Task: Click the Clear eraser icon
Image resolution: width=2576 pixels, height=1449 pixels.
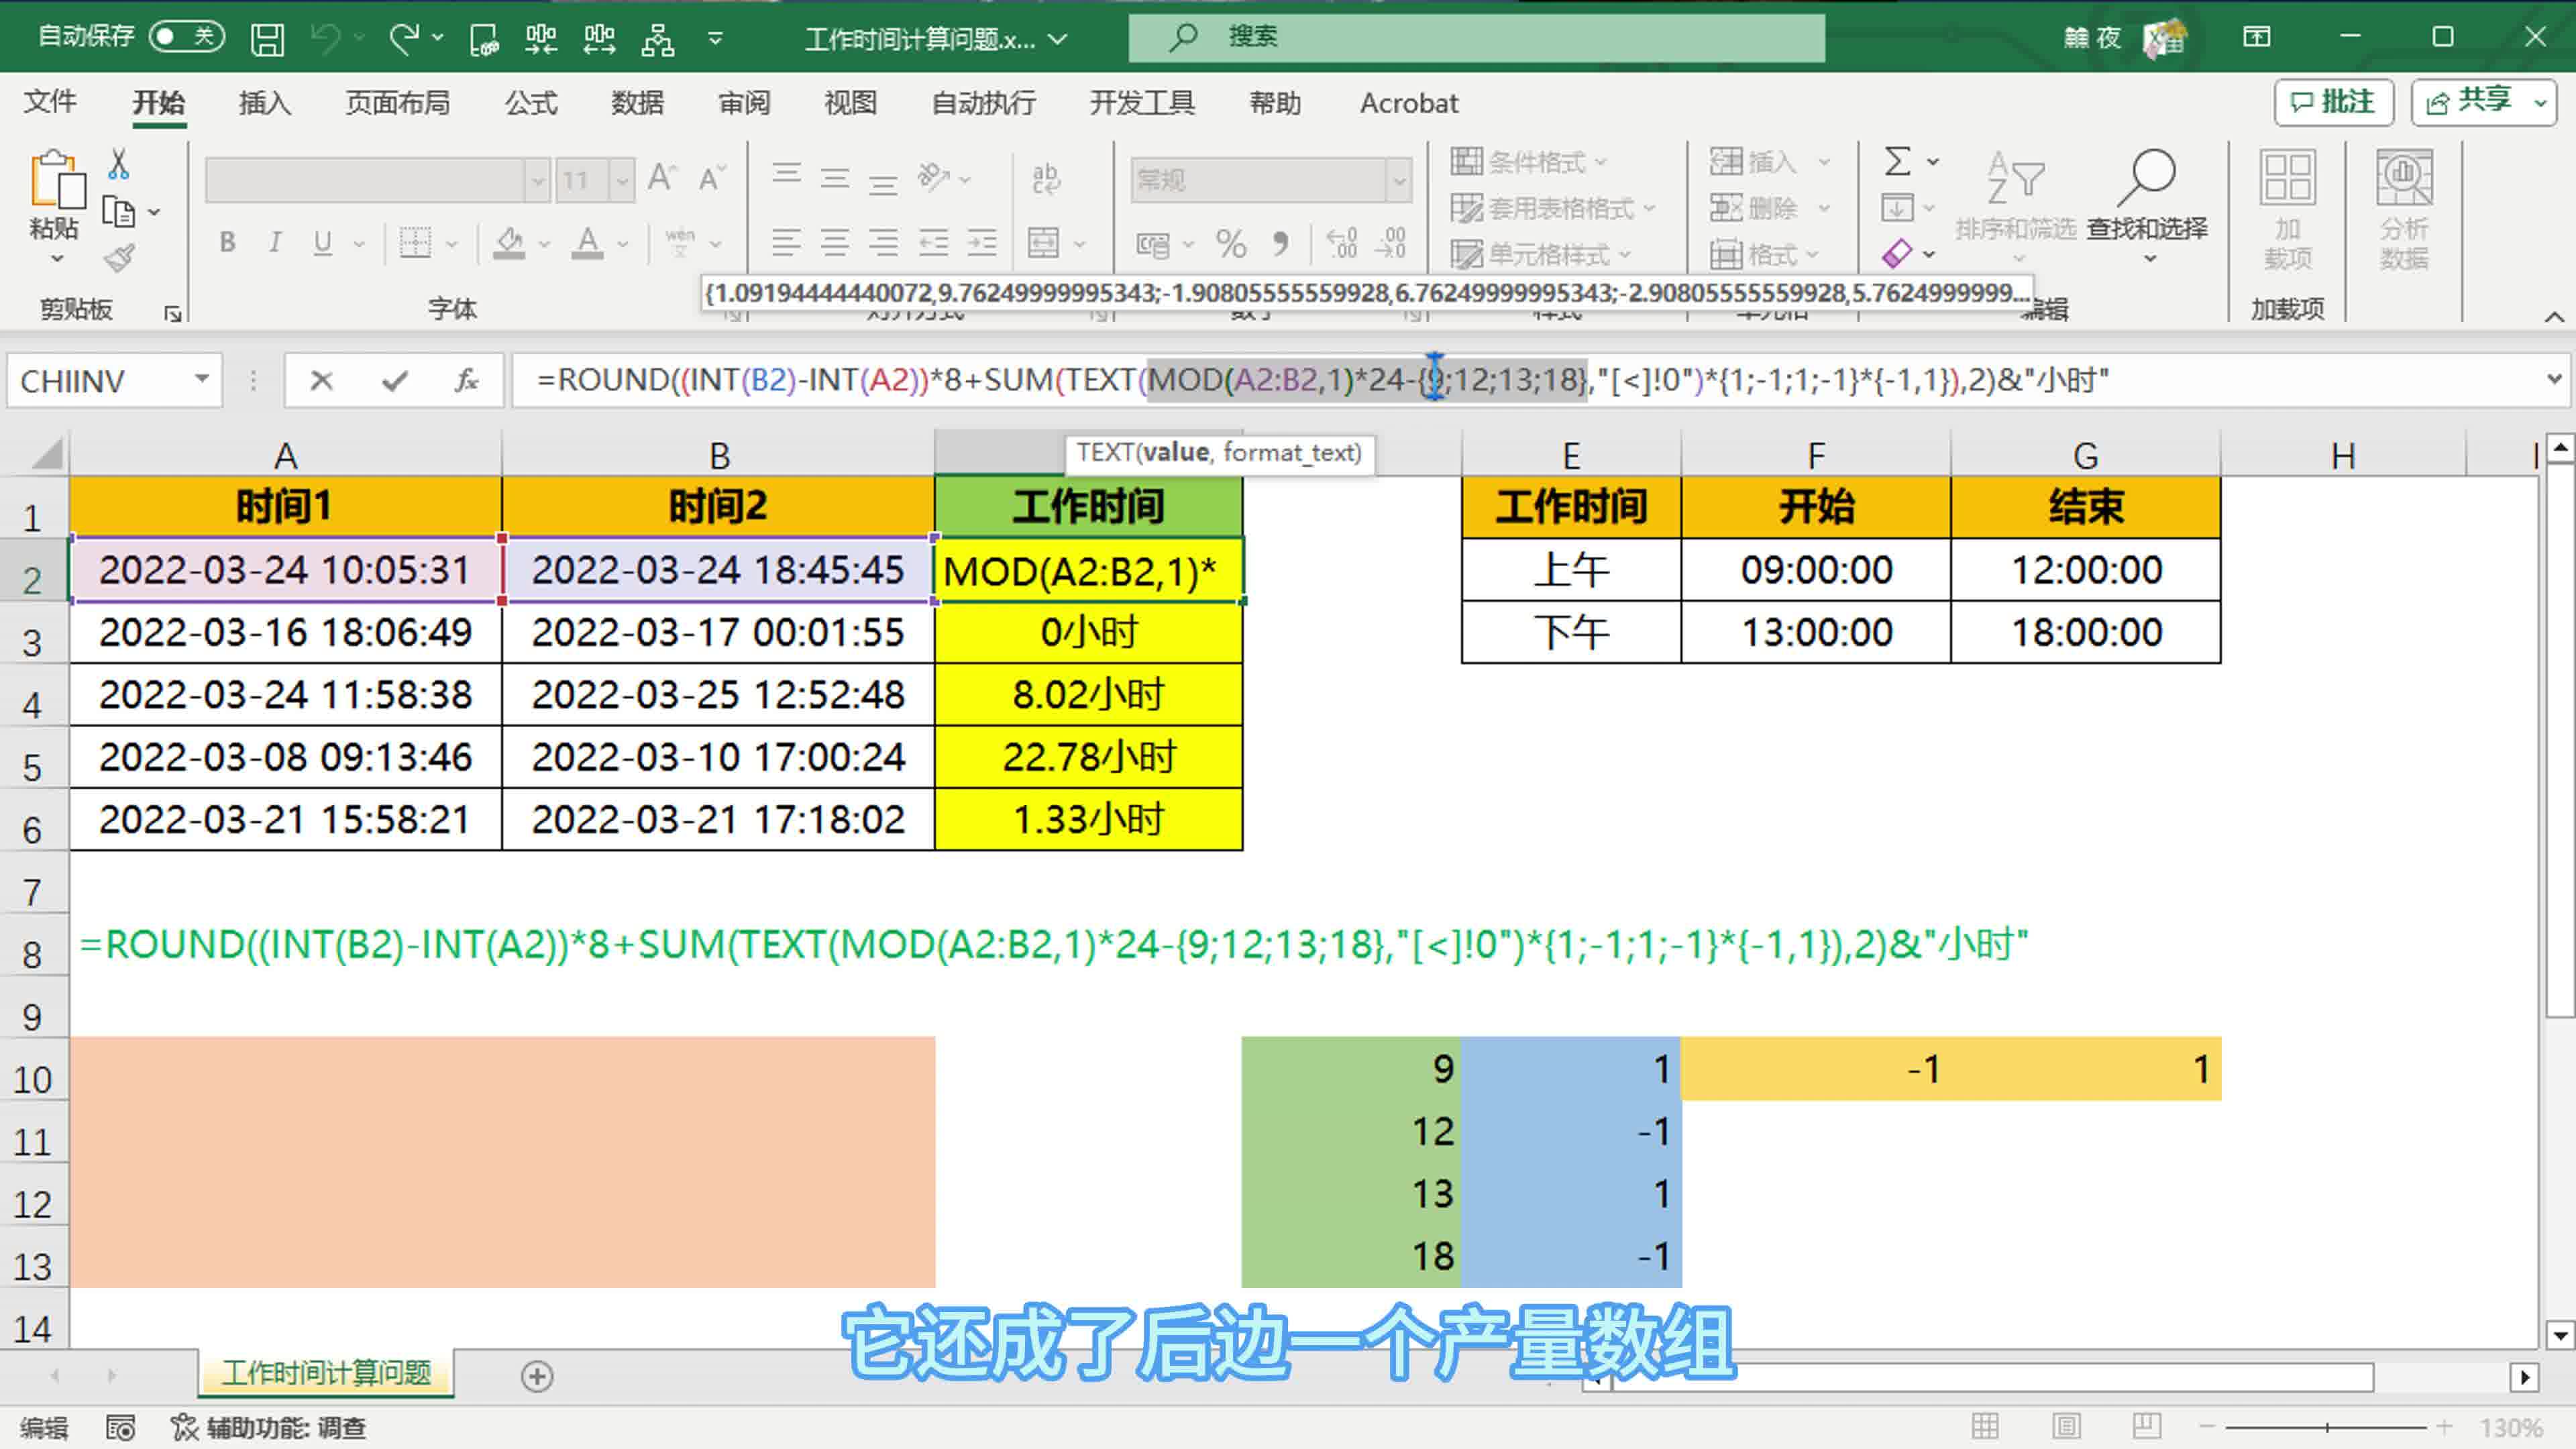Action: pyautogui.click(x=1897, y=253)
